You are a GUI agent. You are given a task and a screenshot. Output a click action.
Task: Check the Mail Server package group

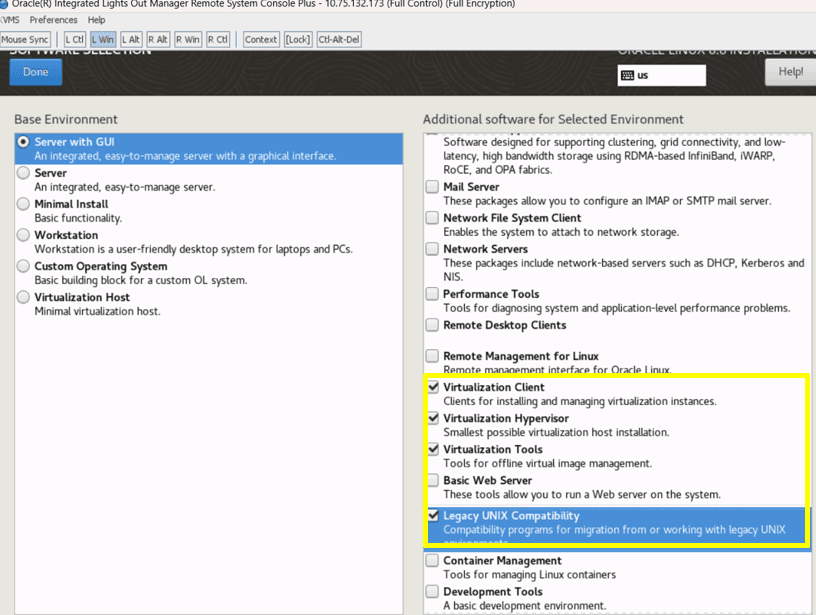[433, 187]
